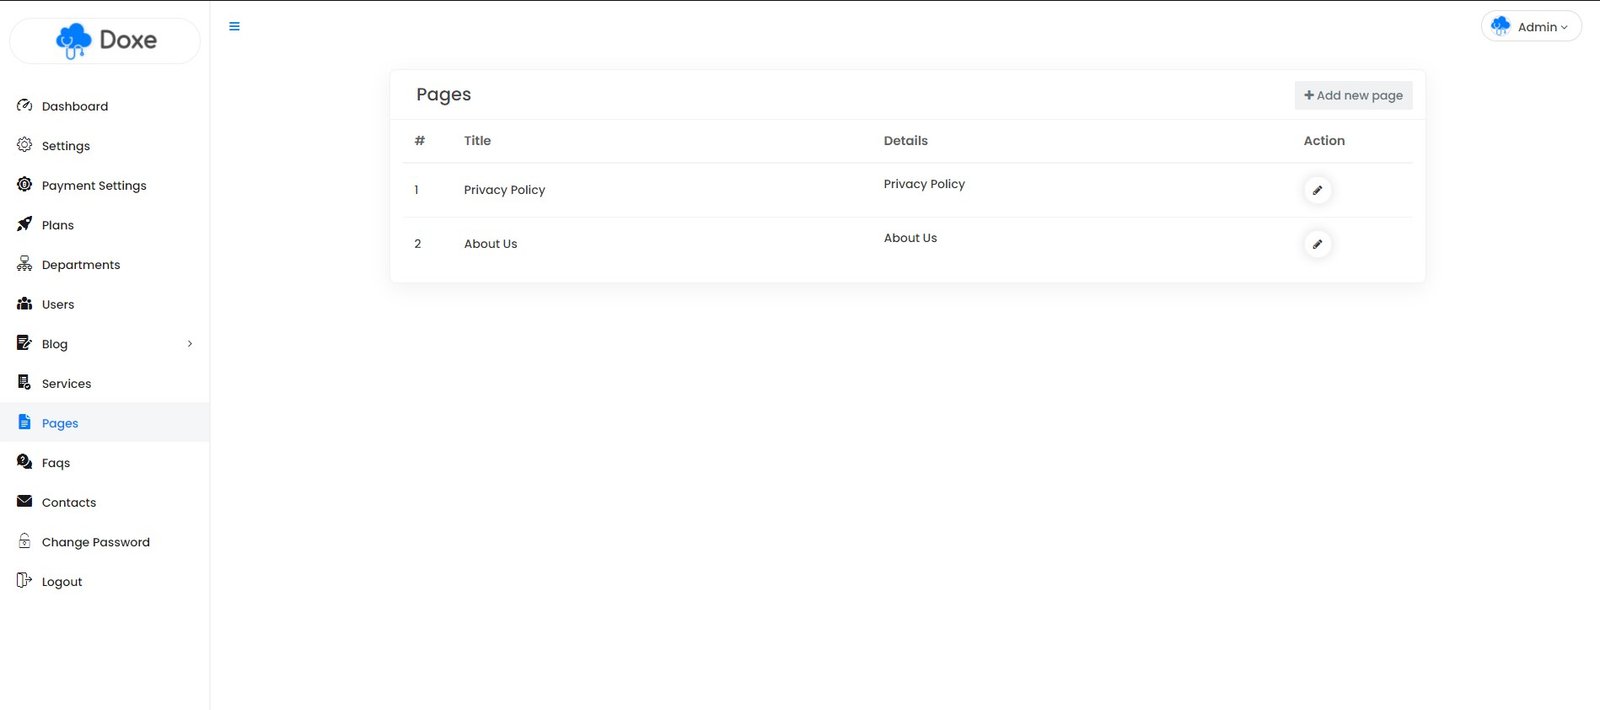1600x710 pixels.
Task: Click the Doxe logo
Action: pos(106,41)
